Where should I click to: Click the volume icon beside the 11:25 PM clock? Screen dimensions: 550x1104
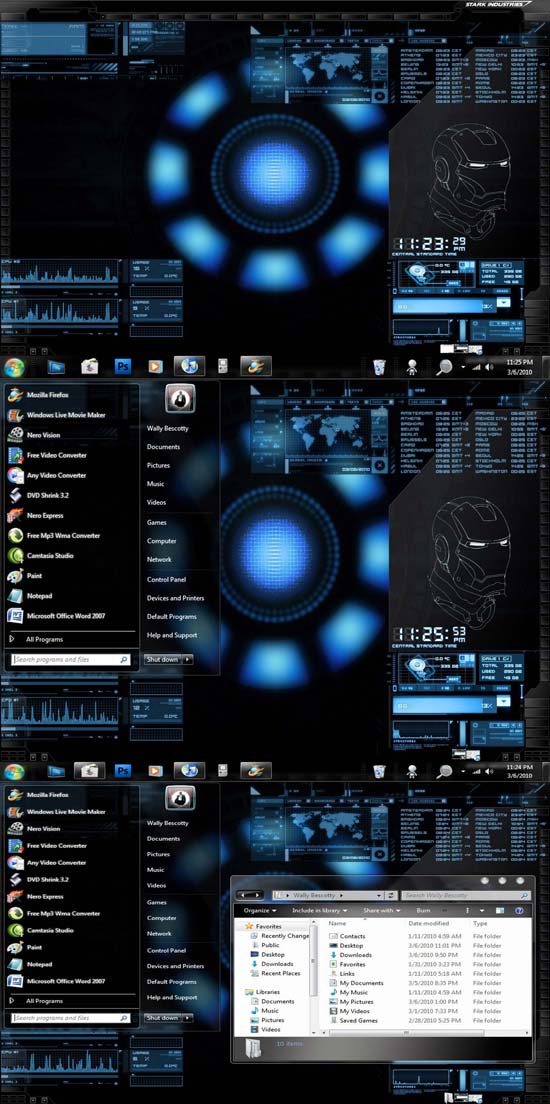click(488, 367)
